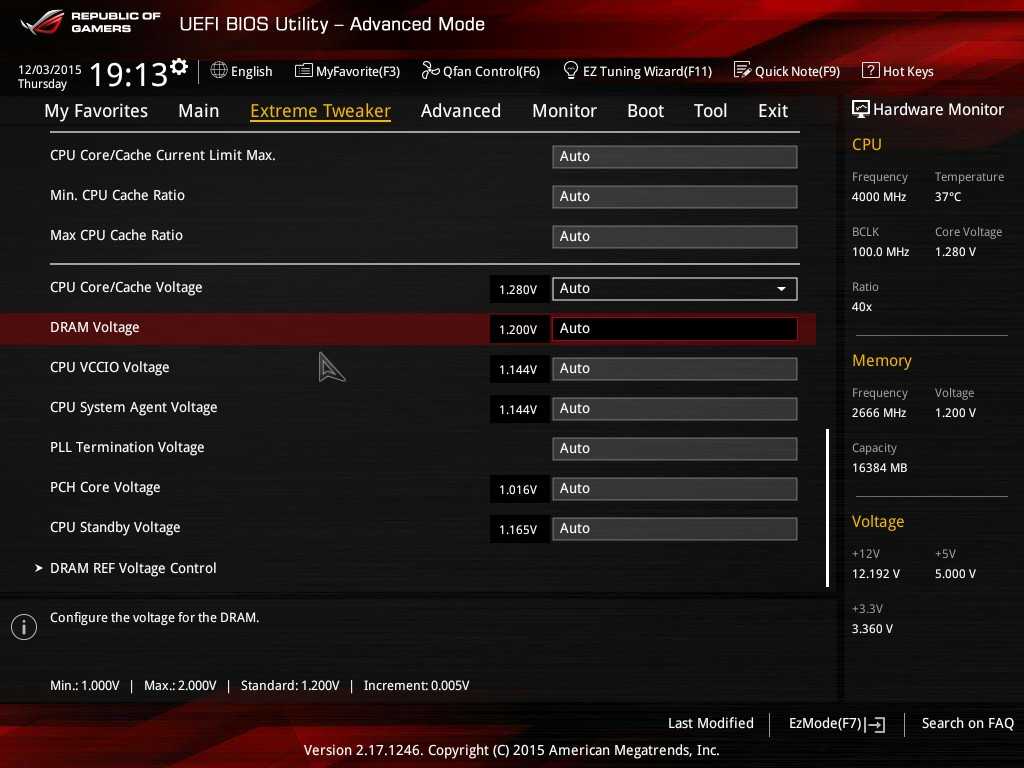Open CPU Core/Cache Voltage dropdown arrow
This screenshot has height=768, width=1024.
pos(781,289)
